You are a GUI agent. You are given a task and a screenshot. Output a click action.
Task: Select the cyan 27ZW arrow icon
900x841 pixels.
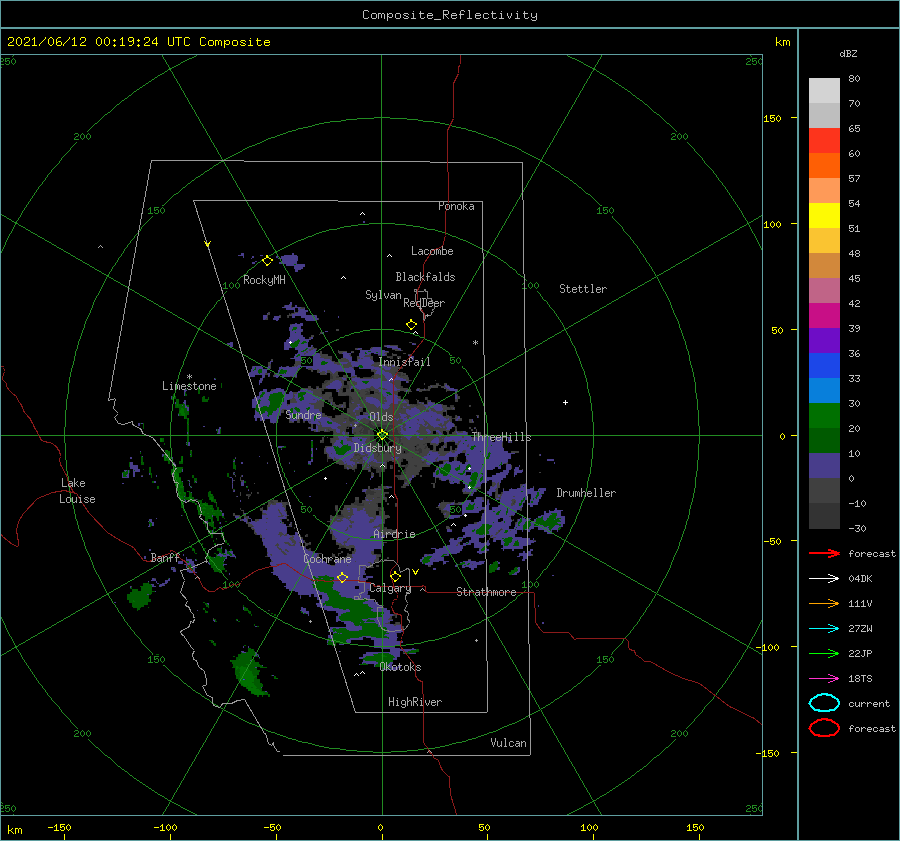tap(824, 629)
